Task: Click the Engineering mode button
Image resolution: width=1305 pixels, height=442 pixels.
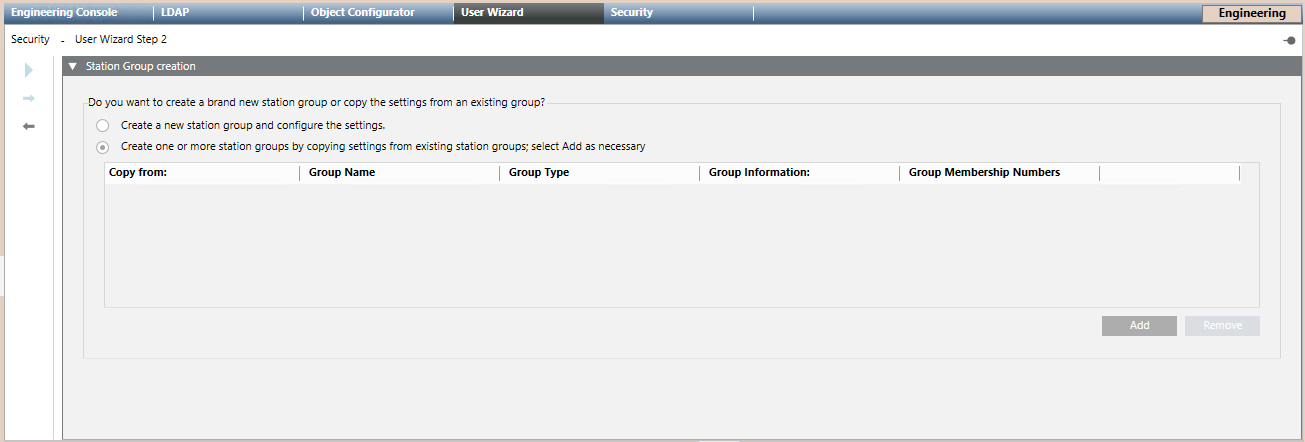Action: (x=1251, y=13)
